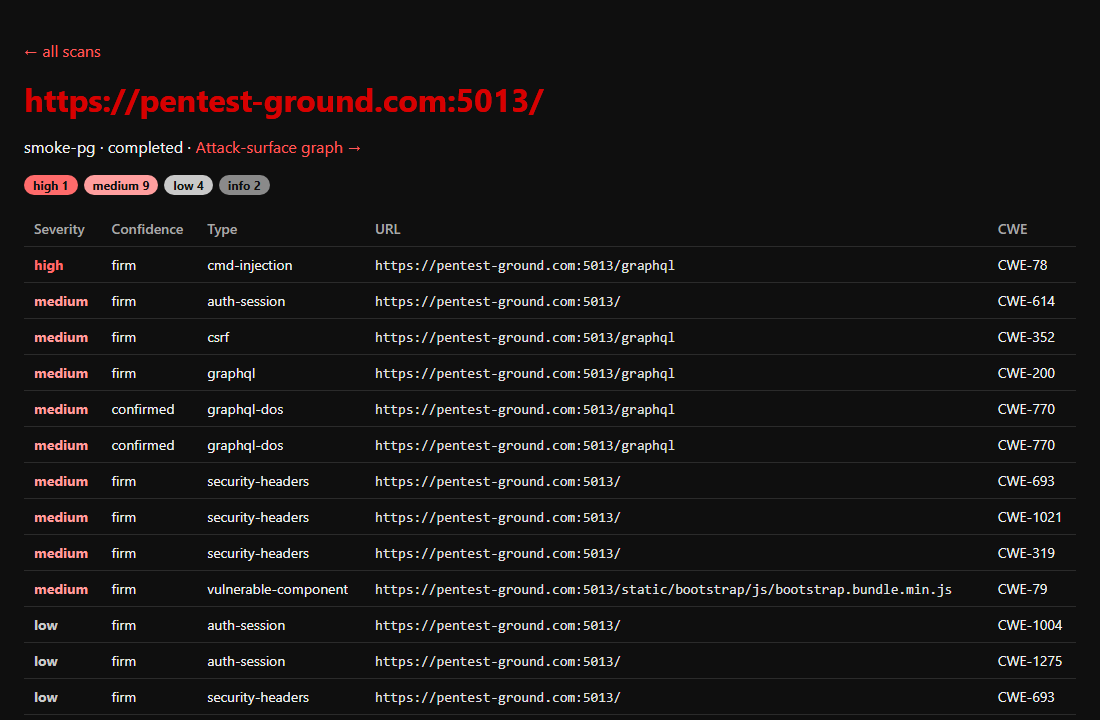The width and height of the screenshot is (1100, 720).
Task: Click the high severity cell
Action: click(48, 265)
